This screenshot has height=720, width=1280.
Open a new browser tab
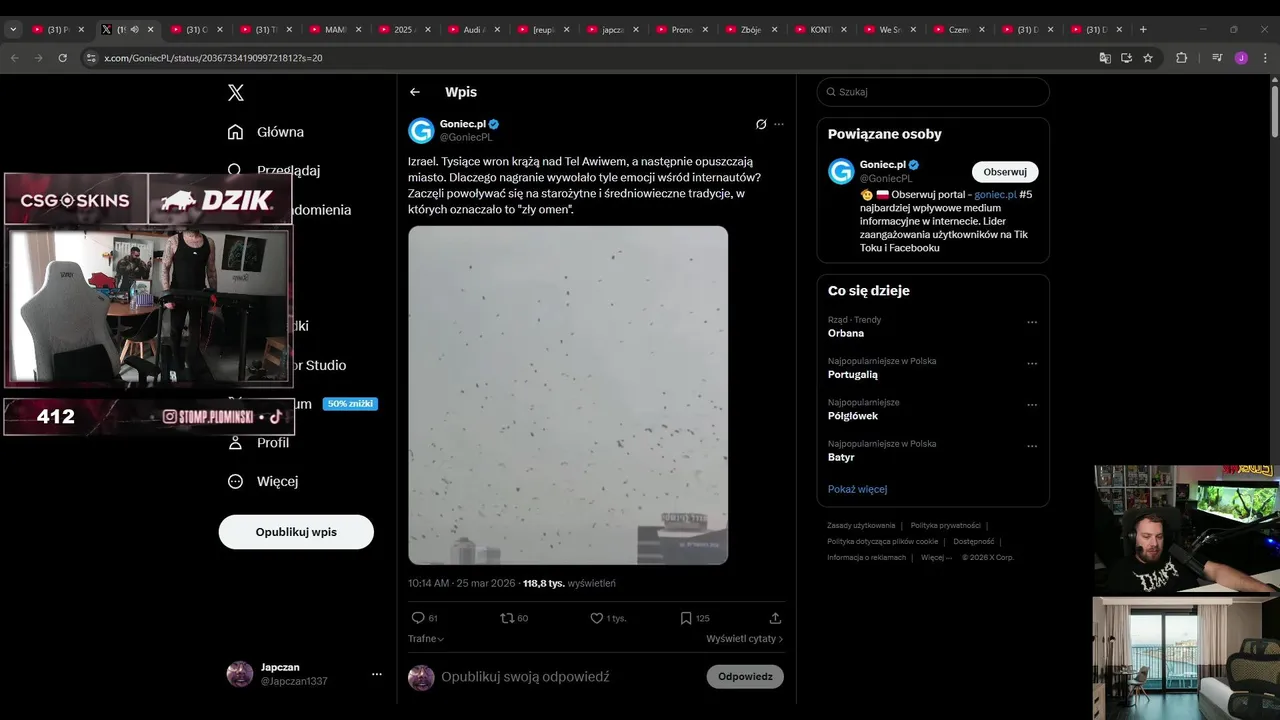1143,30
